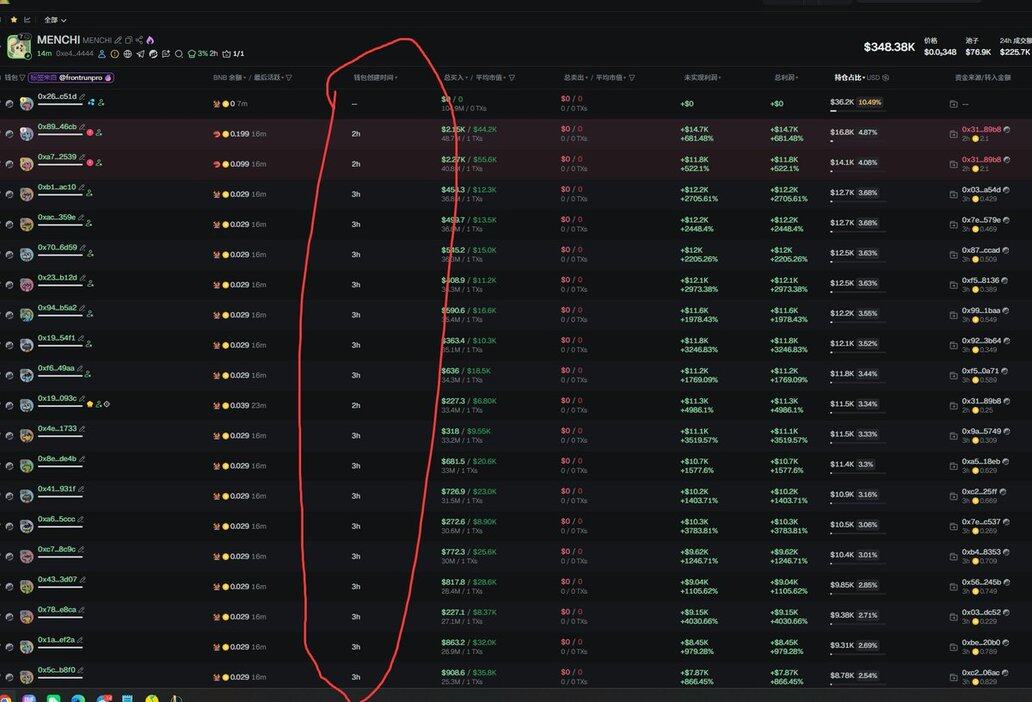The image size is (1032, 702).
Task: Click the star favorite icon at top left
Action: (x=13, y=19)
